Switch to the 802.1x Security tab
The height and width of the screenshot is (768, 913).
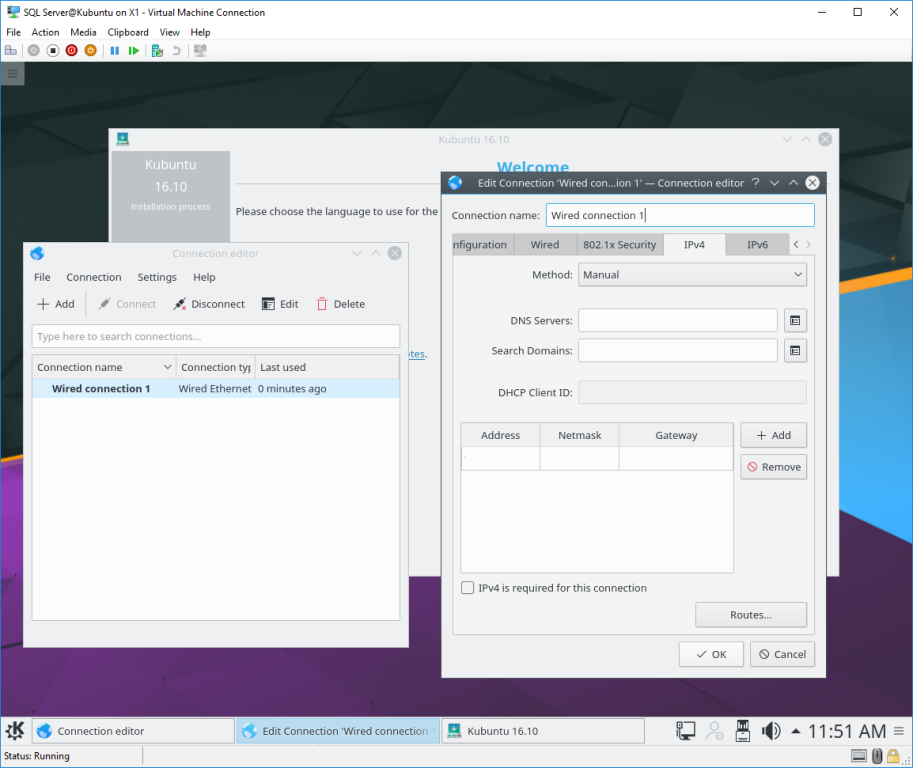coord(620,245)
